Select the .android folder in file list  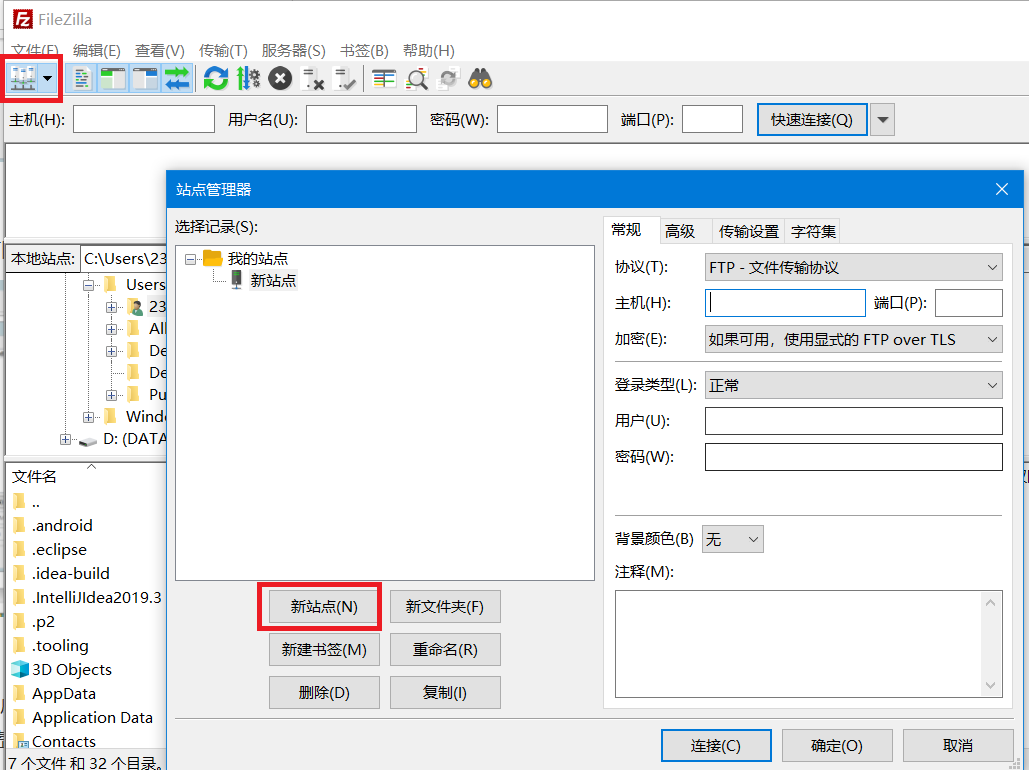click(x=62, y=525)
